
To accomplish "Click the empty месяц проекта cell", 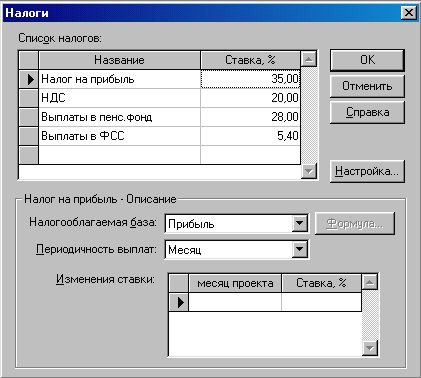I will pos(235,302).
